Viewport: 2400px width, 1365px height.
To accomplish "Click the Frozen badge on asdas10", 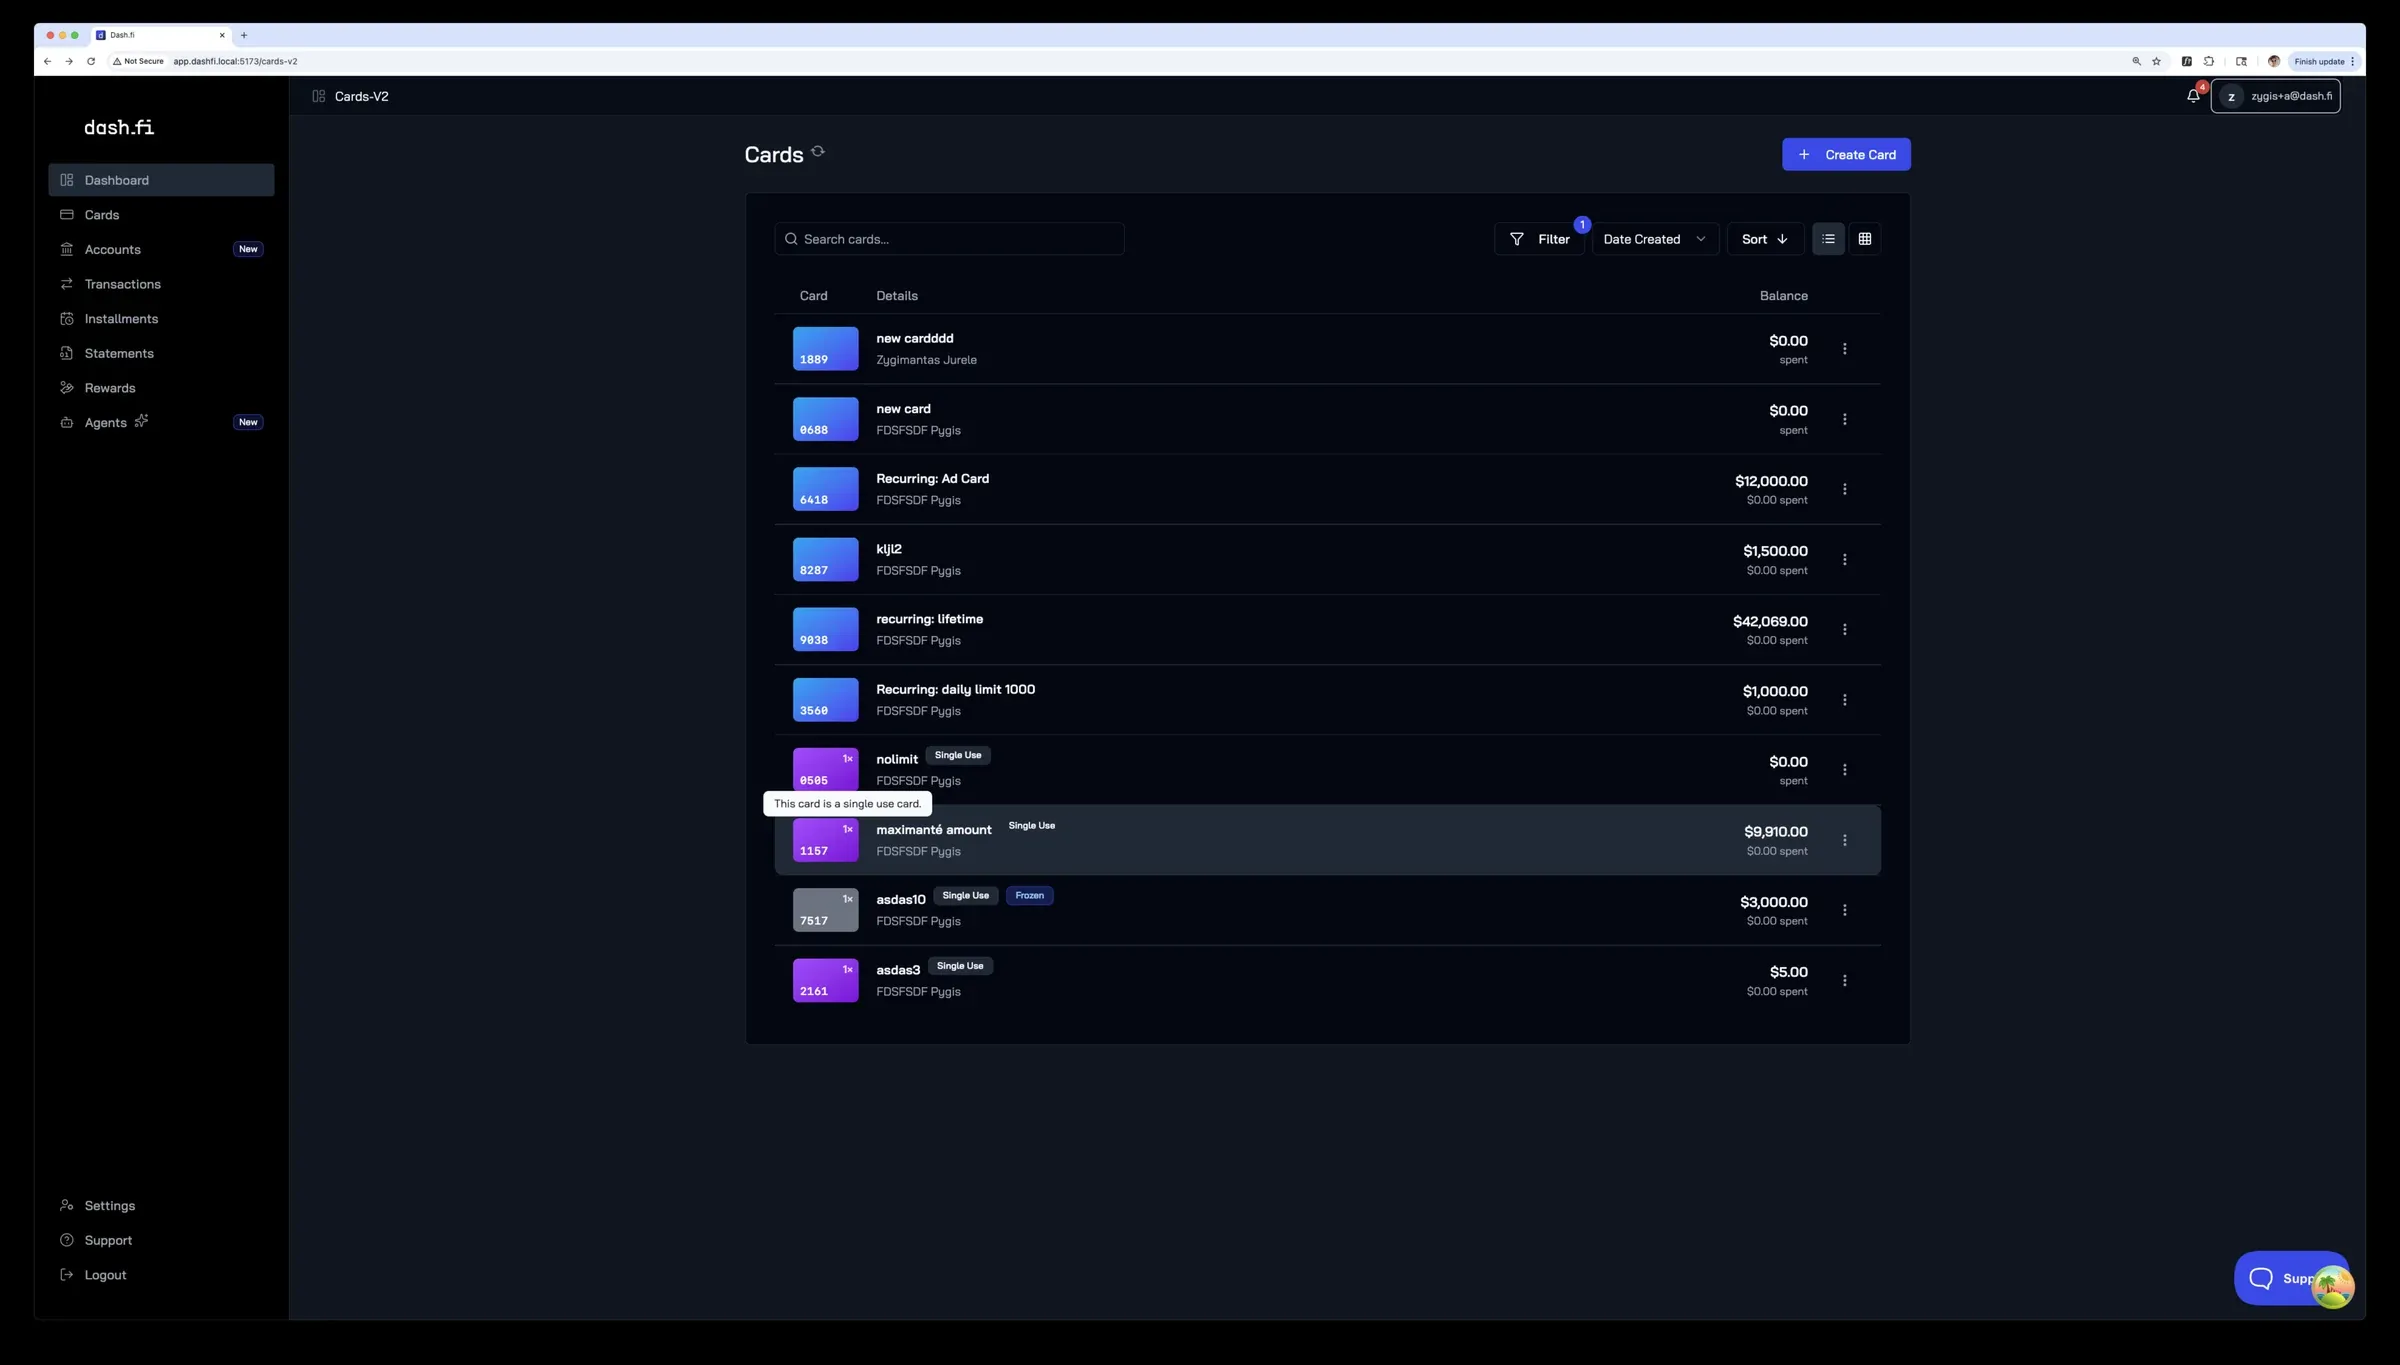I will click(x=1029, y=895).
